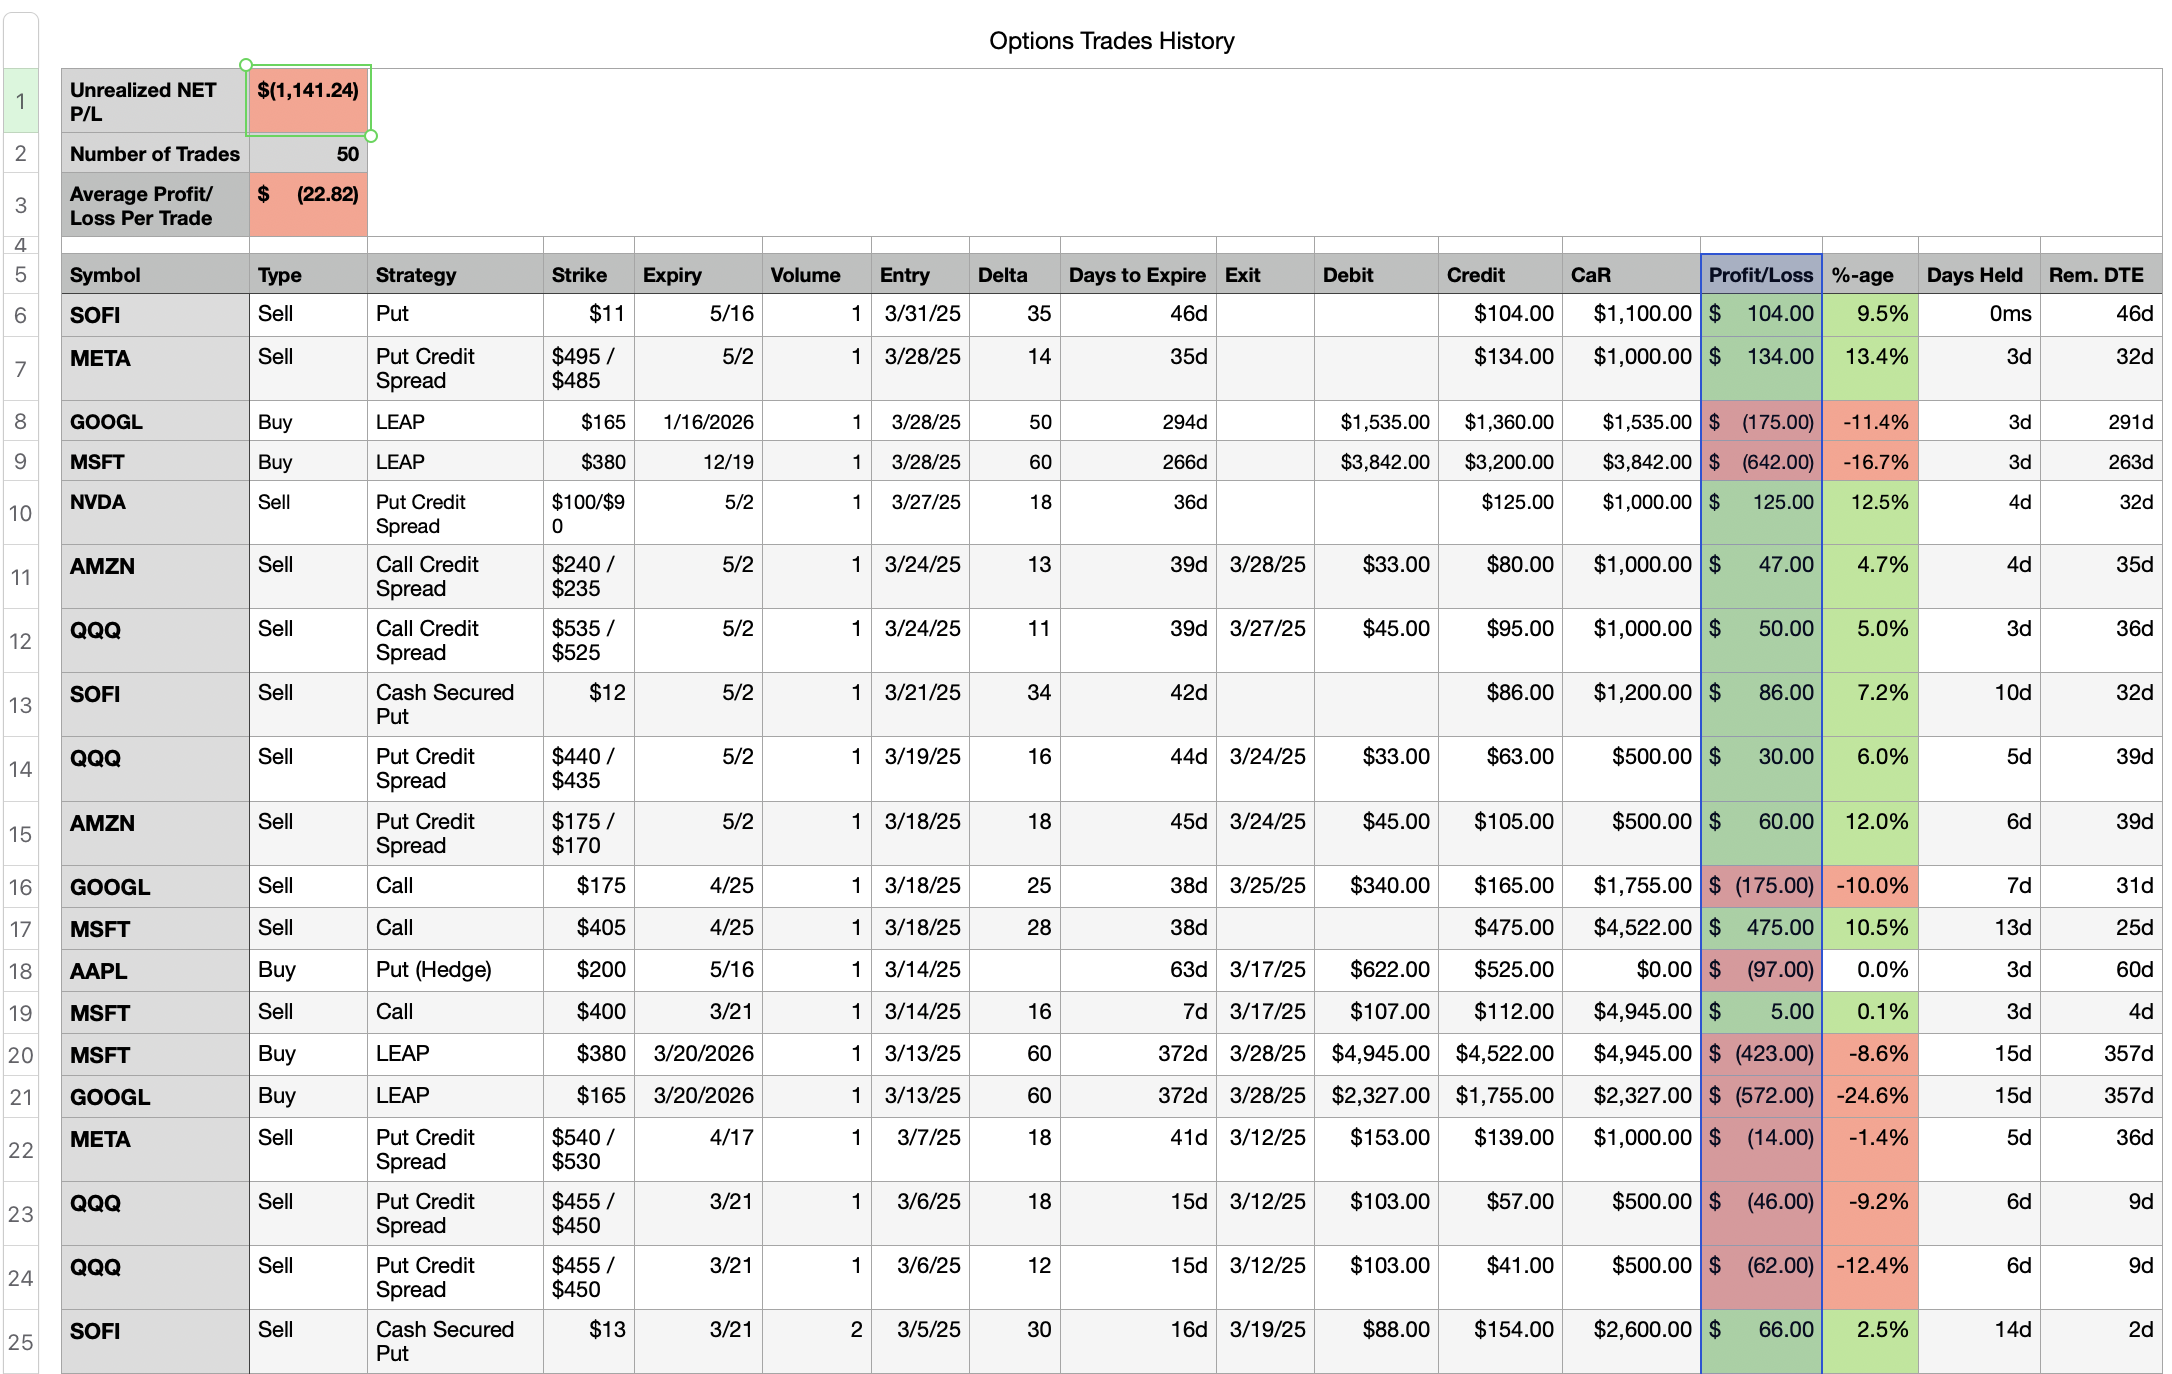Select the average loss value $ (22.82)
Screen dimensions: 2172x1374
(308, 205)
